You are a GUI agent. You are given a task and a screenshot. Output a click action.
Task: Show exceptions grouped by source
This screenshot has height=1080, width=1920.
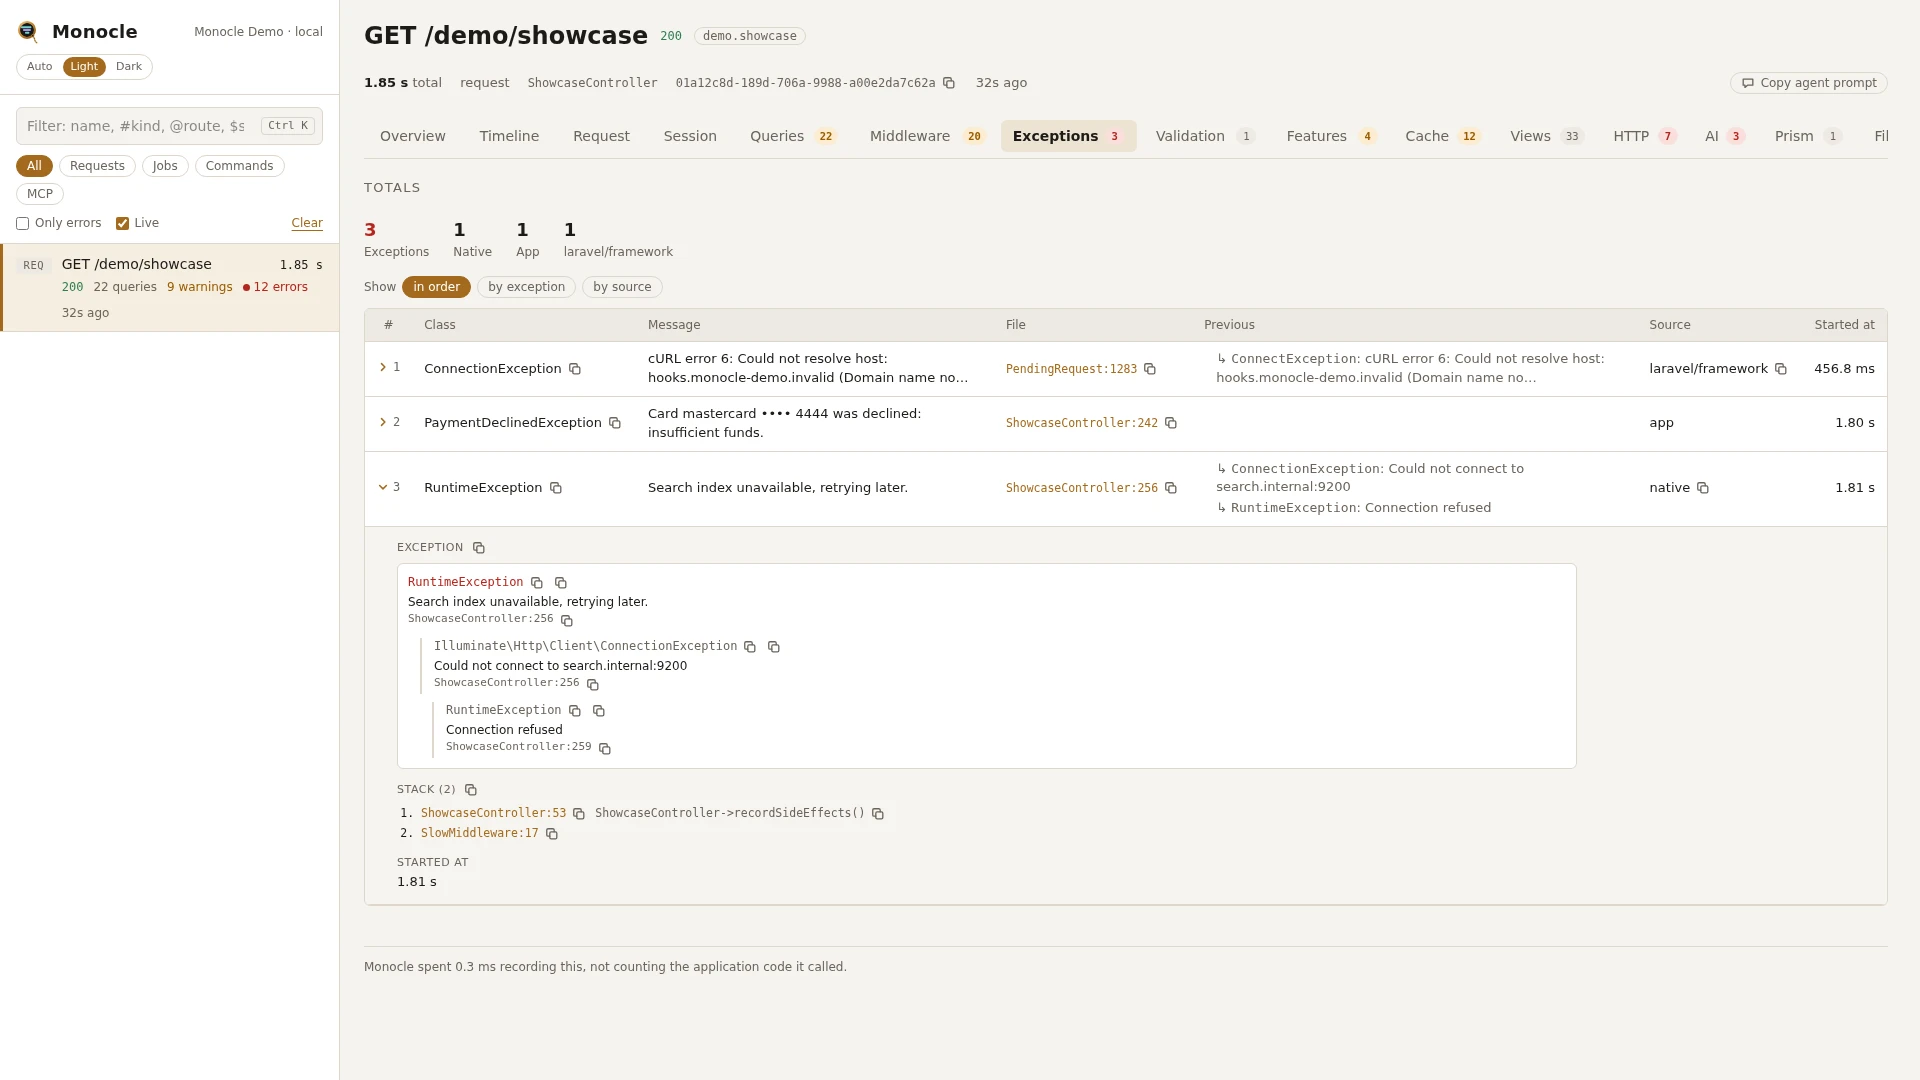(x=622, y=287)
